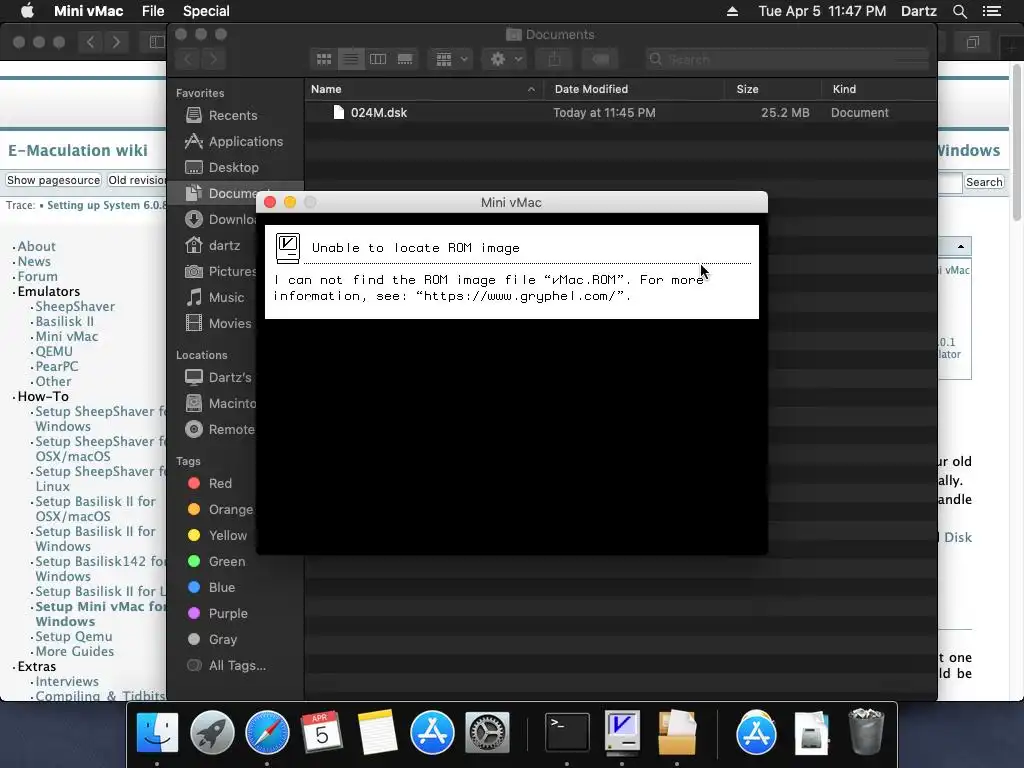Click Finder share button
The height and width of the screenshot is (768, 1024).
click(554, 59)
